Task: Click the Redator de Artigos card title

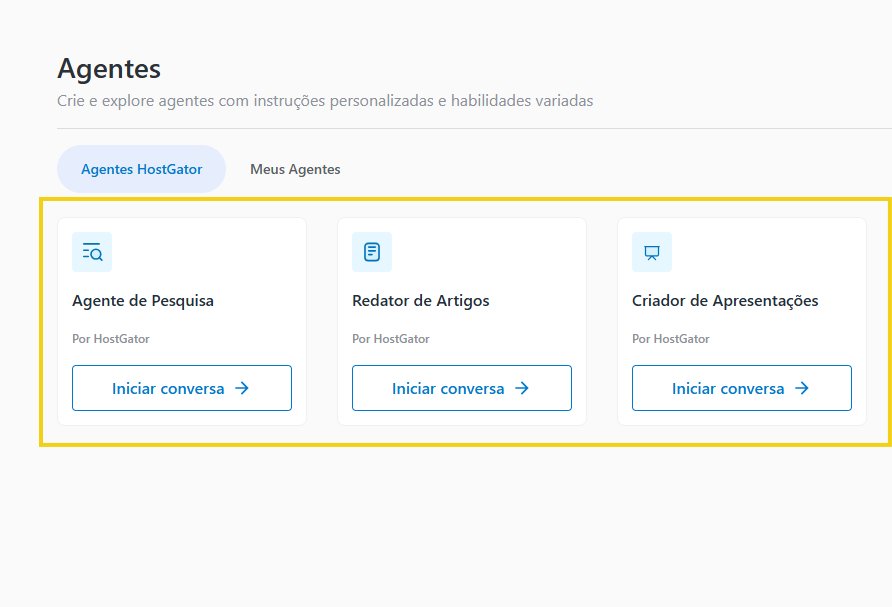Action: click(x=420, y=300)
